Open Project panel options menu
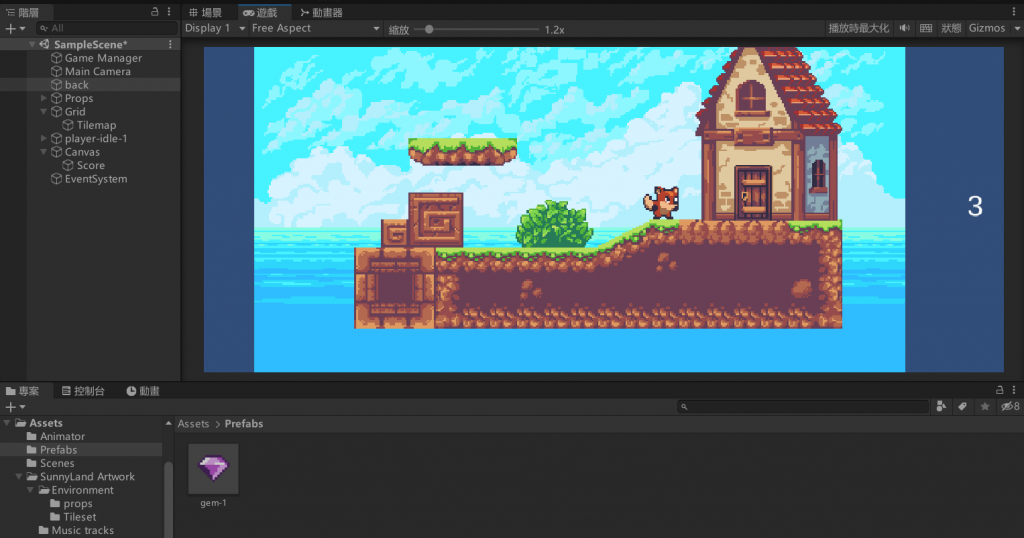 [1014, 390]
